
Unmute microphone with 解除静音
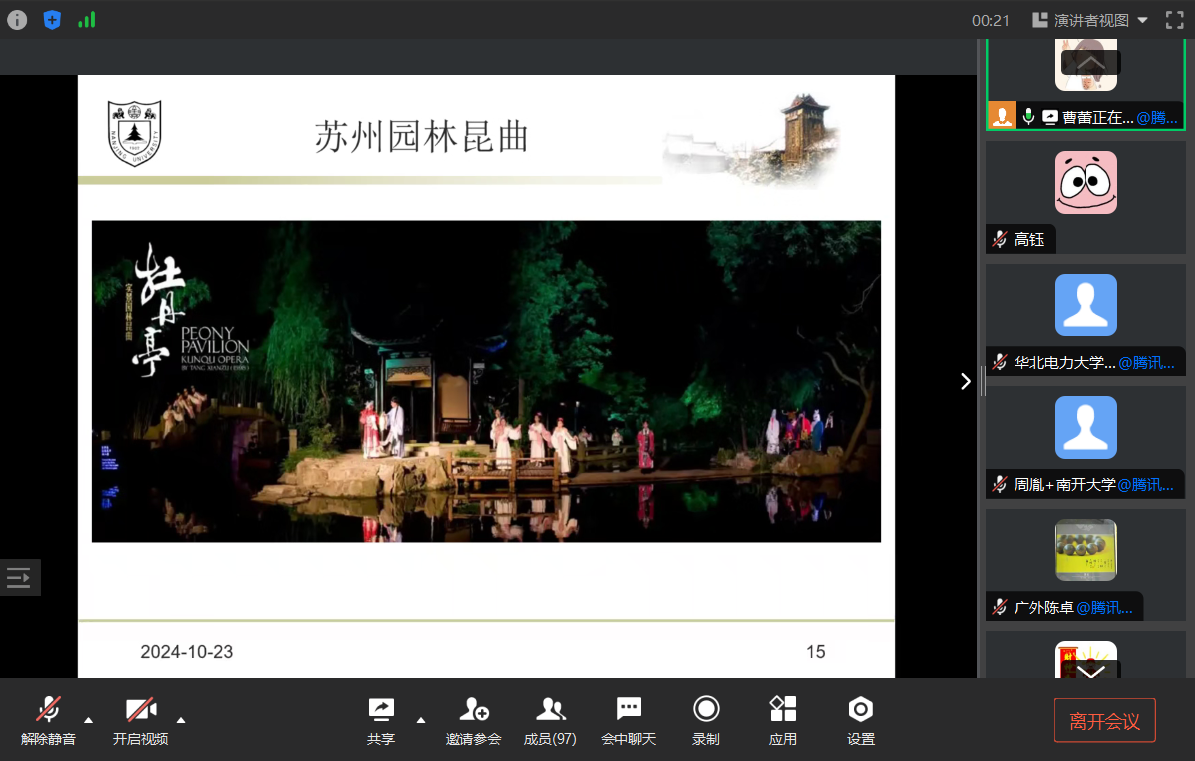click(49, 720)
